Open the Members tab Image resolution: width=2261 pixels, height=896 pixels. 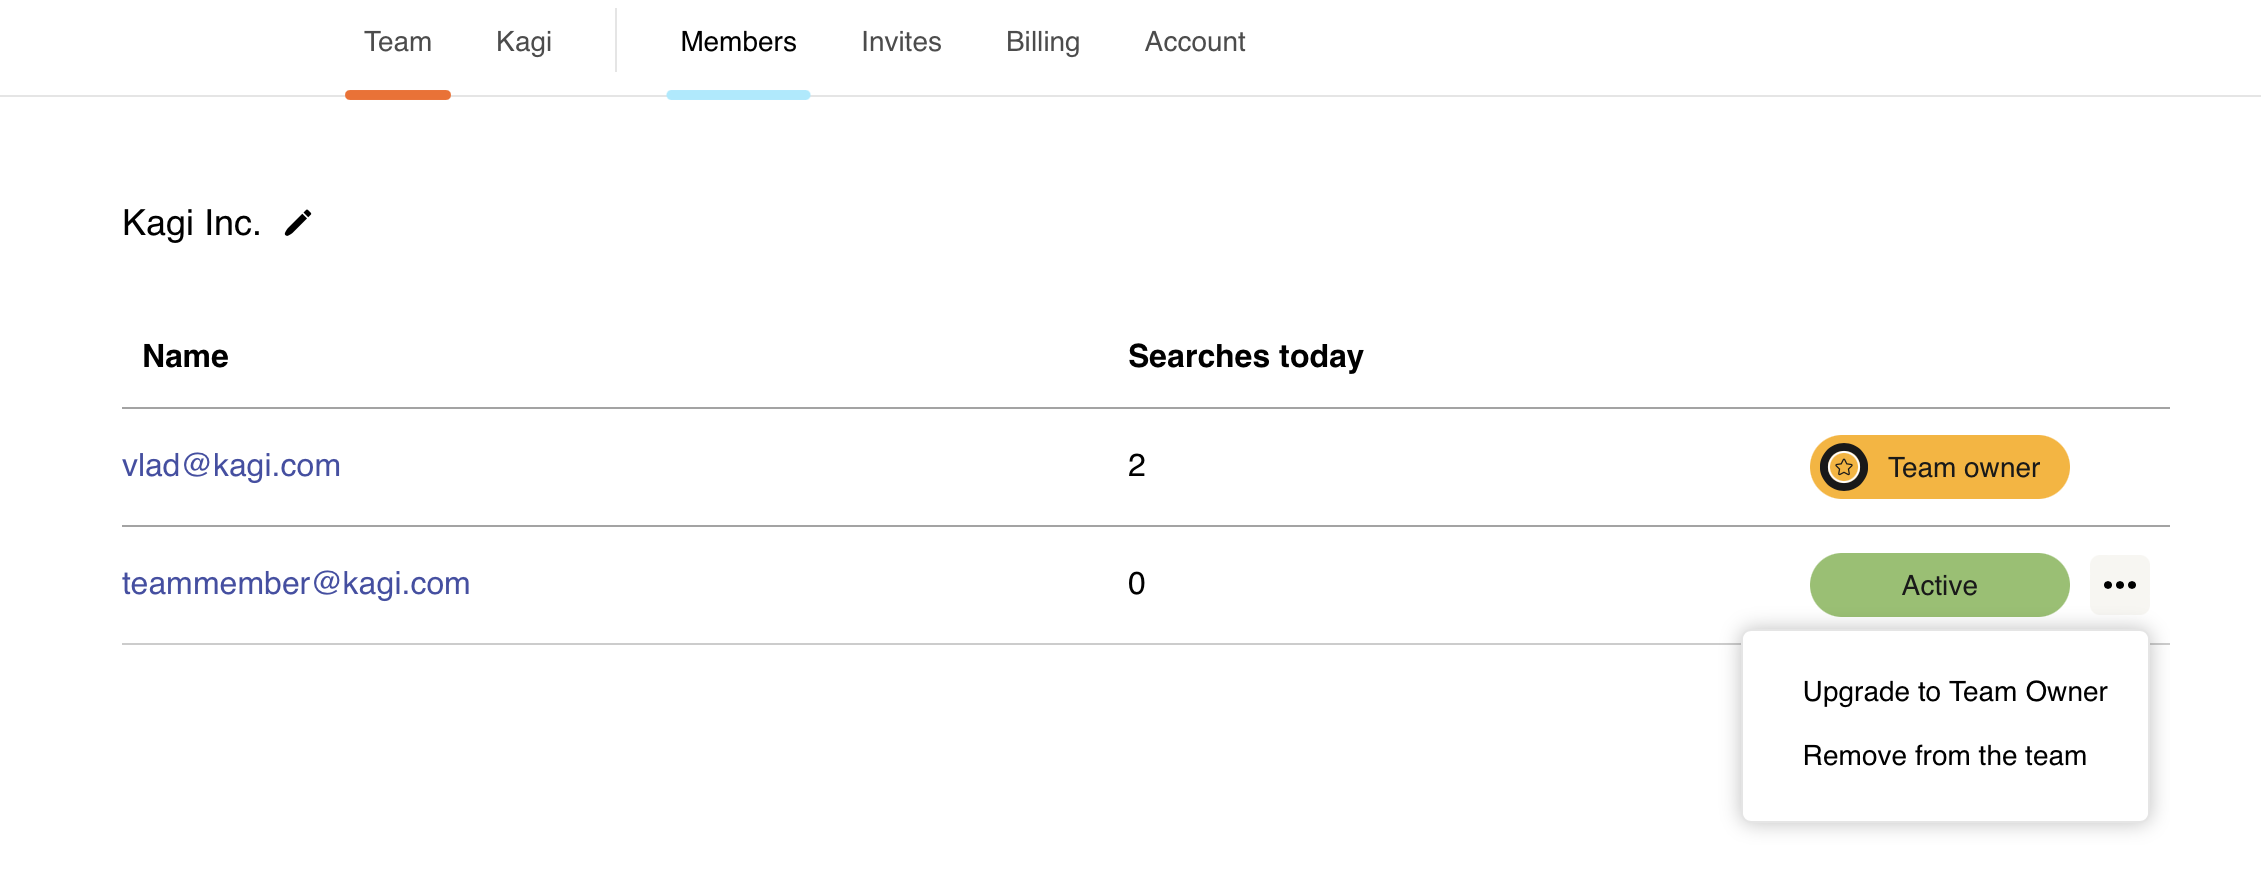click(x=738, y=42)
